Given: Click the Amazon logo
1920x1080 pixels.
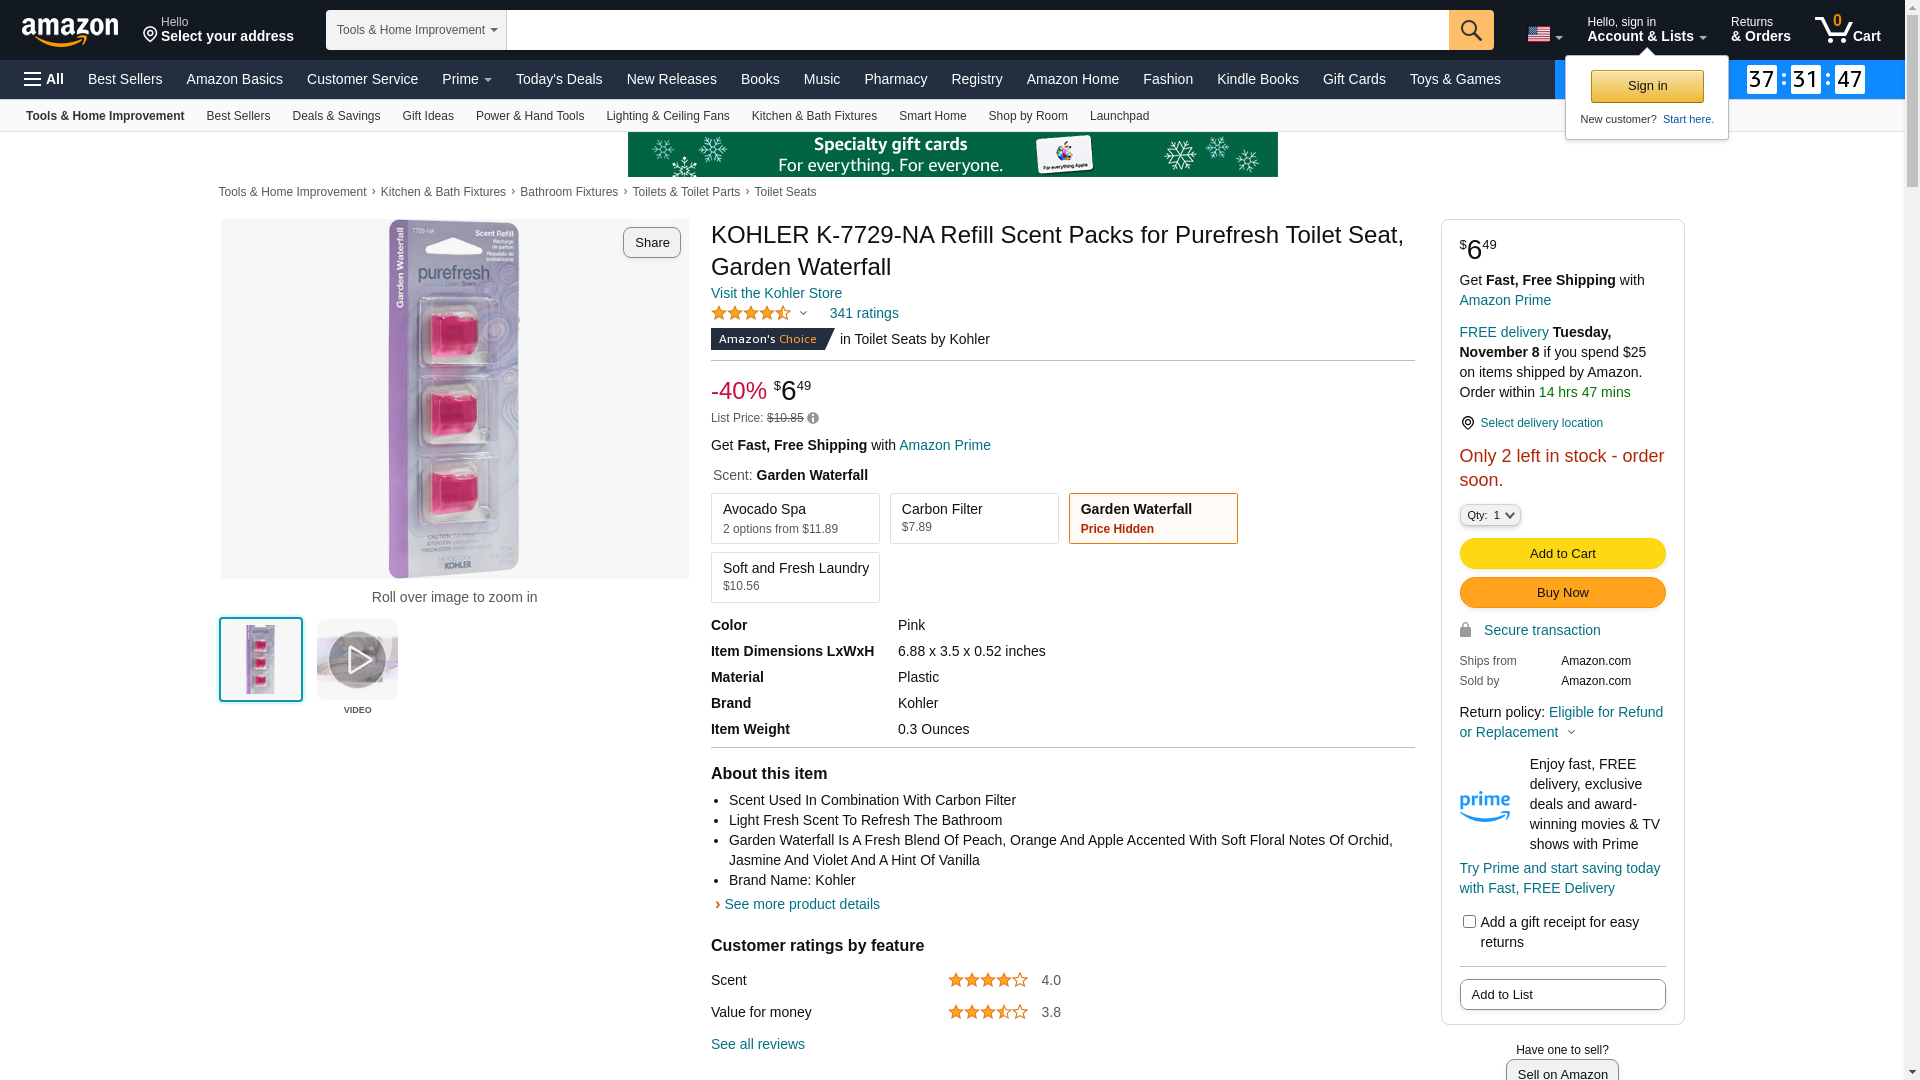Looking at the screenshot, I should pyautogui.click(x=70, y=31).
